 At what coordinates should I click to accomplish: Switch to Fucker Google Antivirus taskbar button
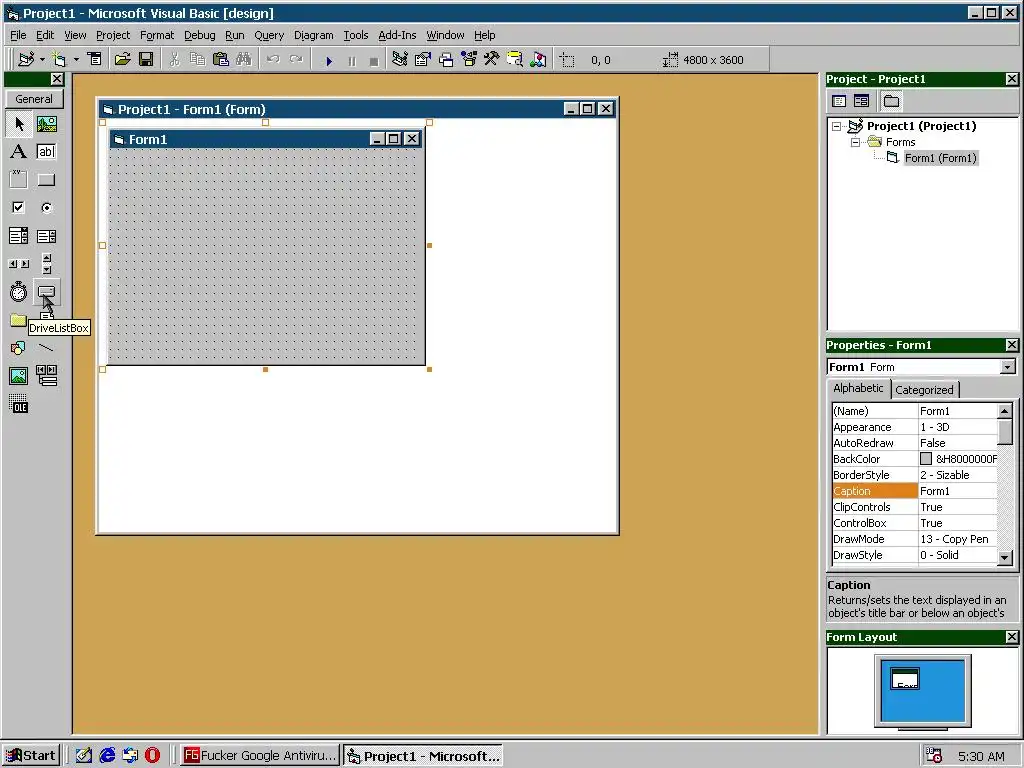[259, 756]
